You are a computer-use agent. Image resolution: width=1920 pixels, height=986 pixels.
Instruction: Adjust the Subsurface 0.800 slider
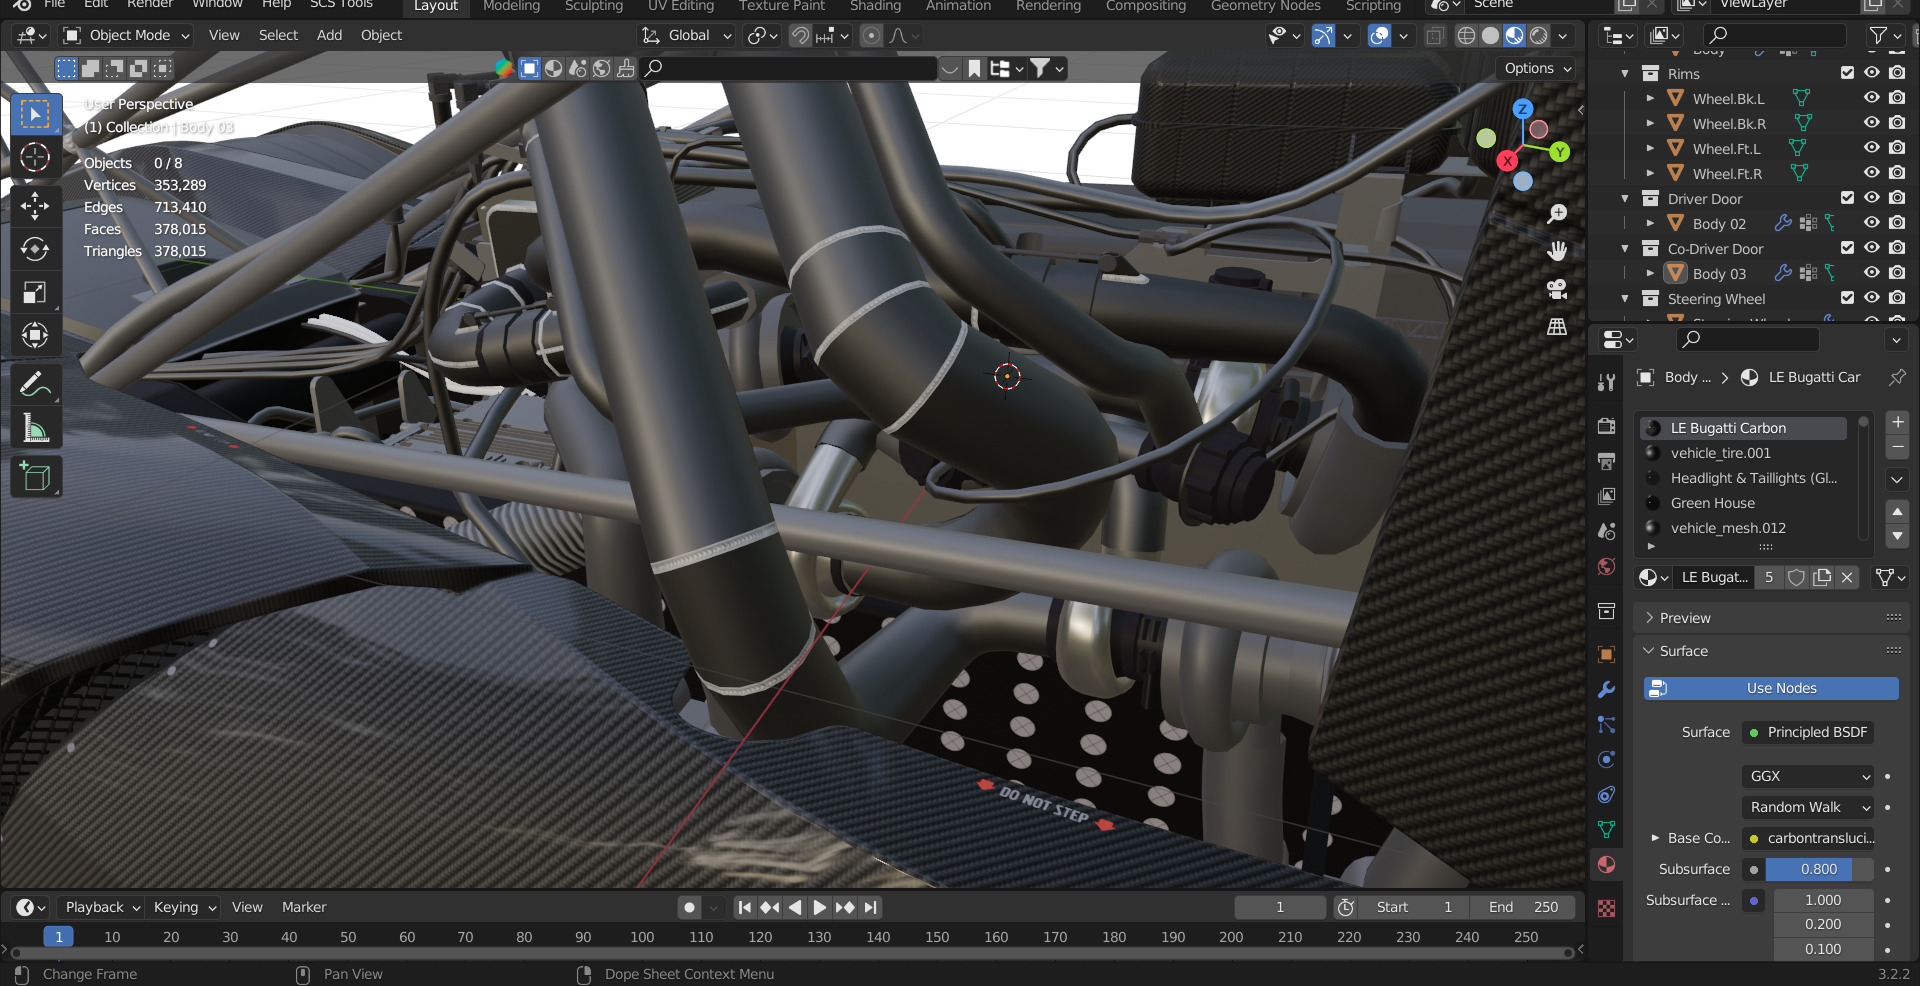1819,869
